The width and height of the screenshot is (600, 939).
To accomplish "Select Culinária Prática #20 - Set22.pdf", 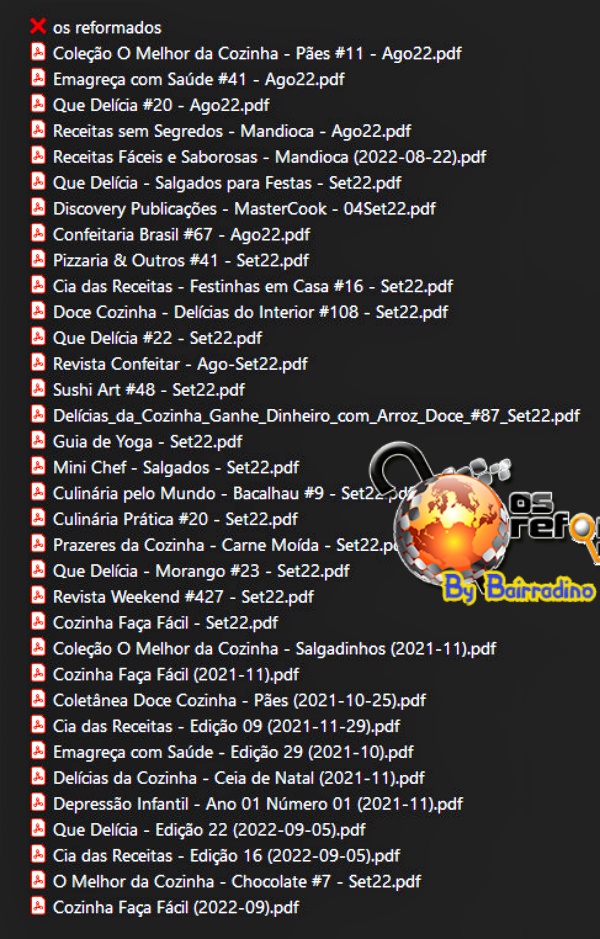I will 175,519.
